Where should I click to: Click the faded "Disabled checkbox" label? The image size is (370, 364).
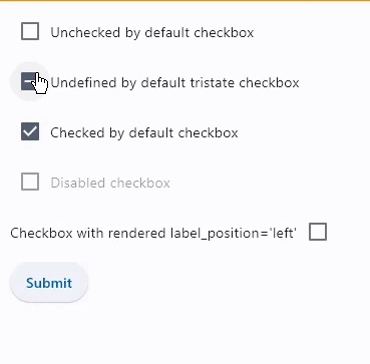110,183
